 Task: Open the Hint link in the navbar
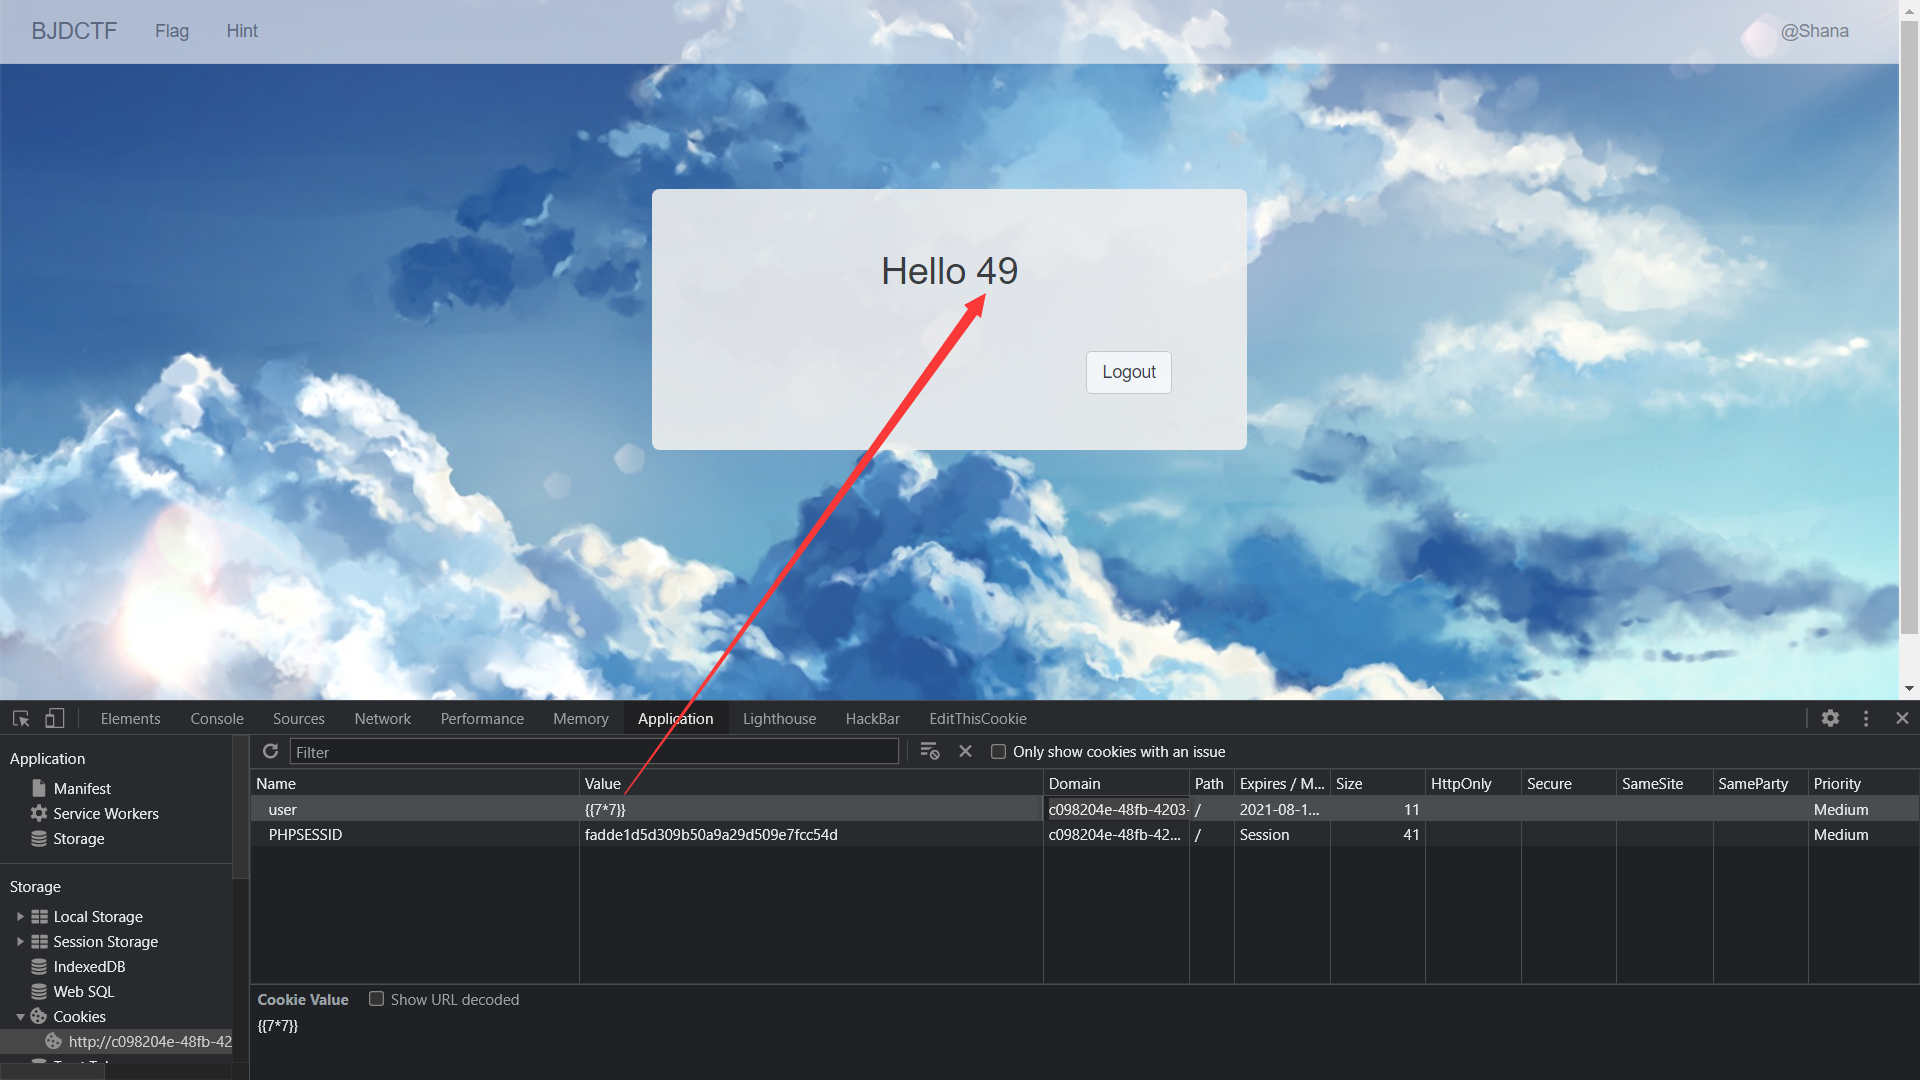coord(241,31)
